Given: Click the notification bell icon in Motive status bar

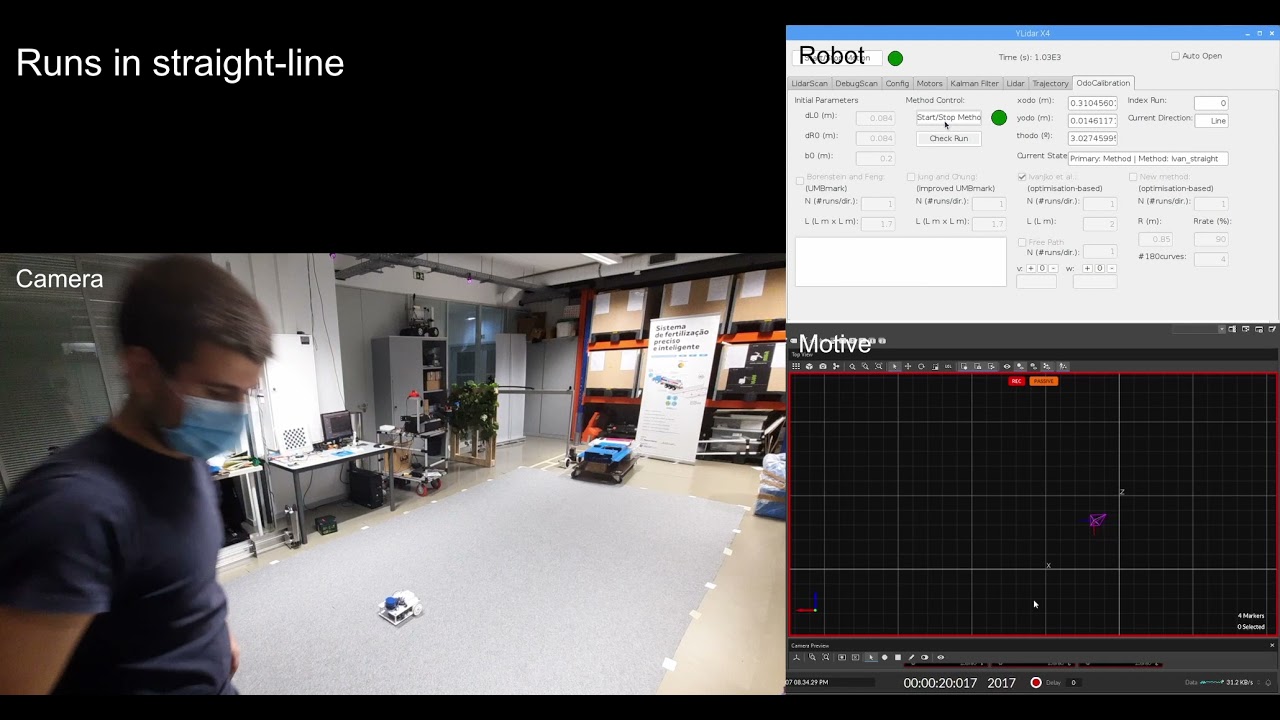Looking at the screenshot, I should pos(1268,683).
